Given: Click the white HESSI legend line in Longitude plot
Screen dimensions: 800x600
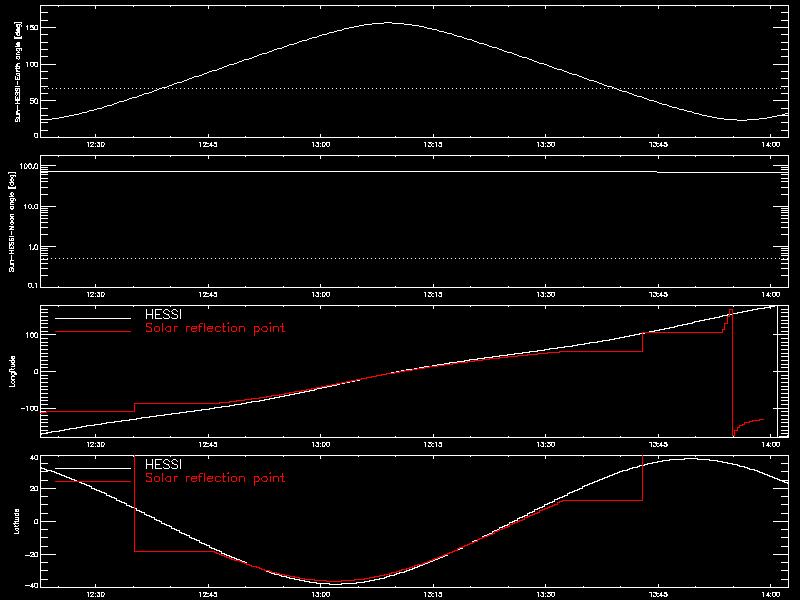Looking at the screenshot, I should click(x=93, y=318).
